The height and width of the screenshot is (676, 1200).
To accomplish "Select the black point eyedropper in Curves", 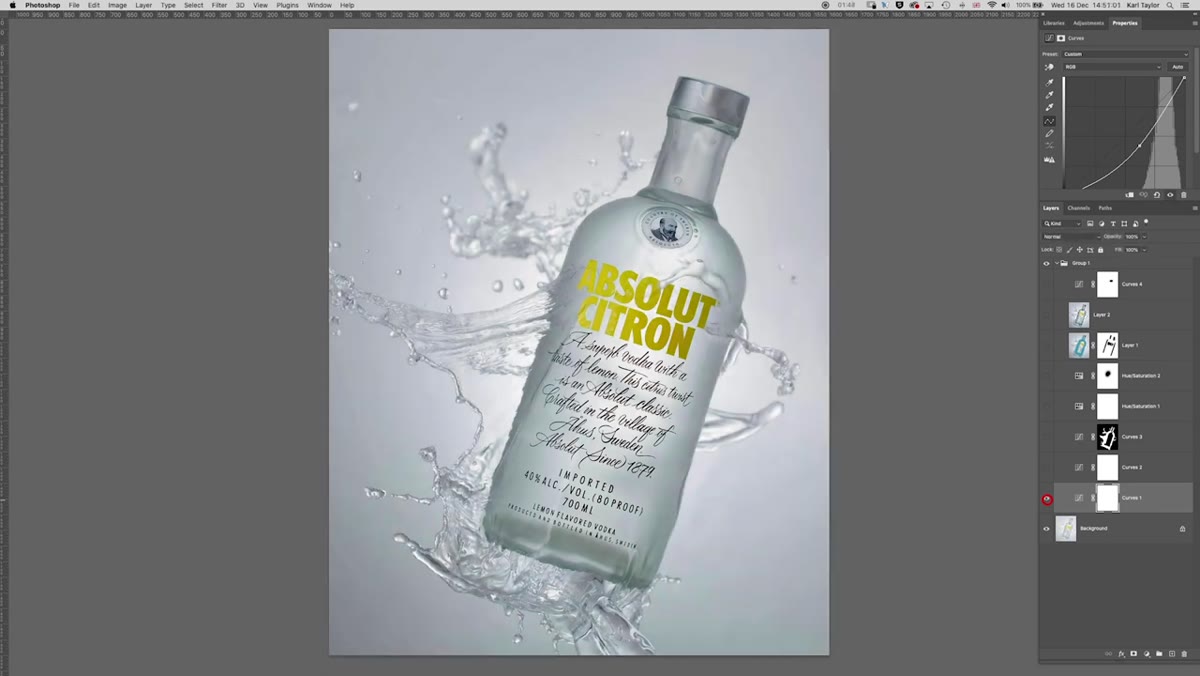I will (x=1049, y=83).
